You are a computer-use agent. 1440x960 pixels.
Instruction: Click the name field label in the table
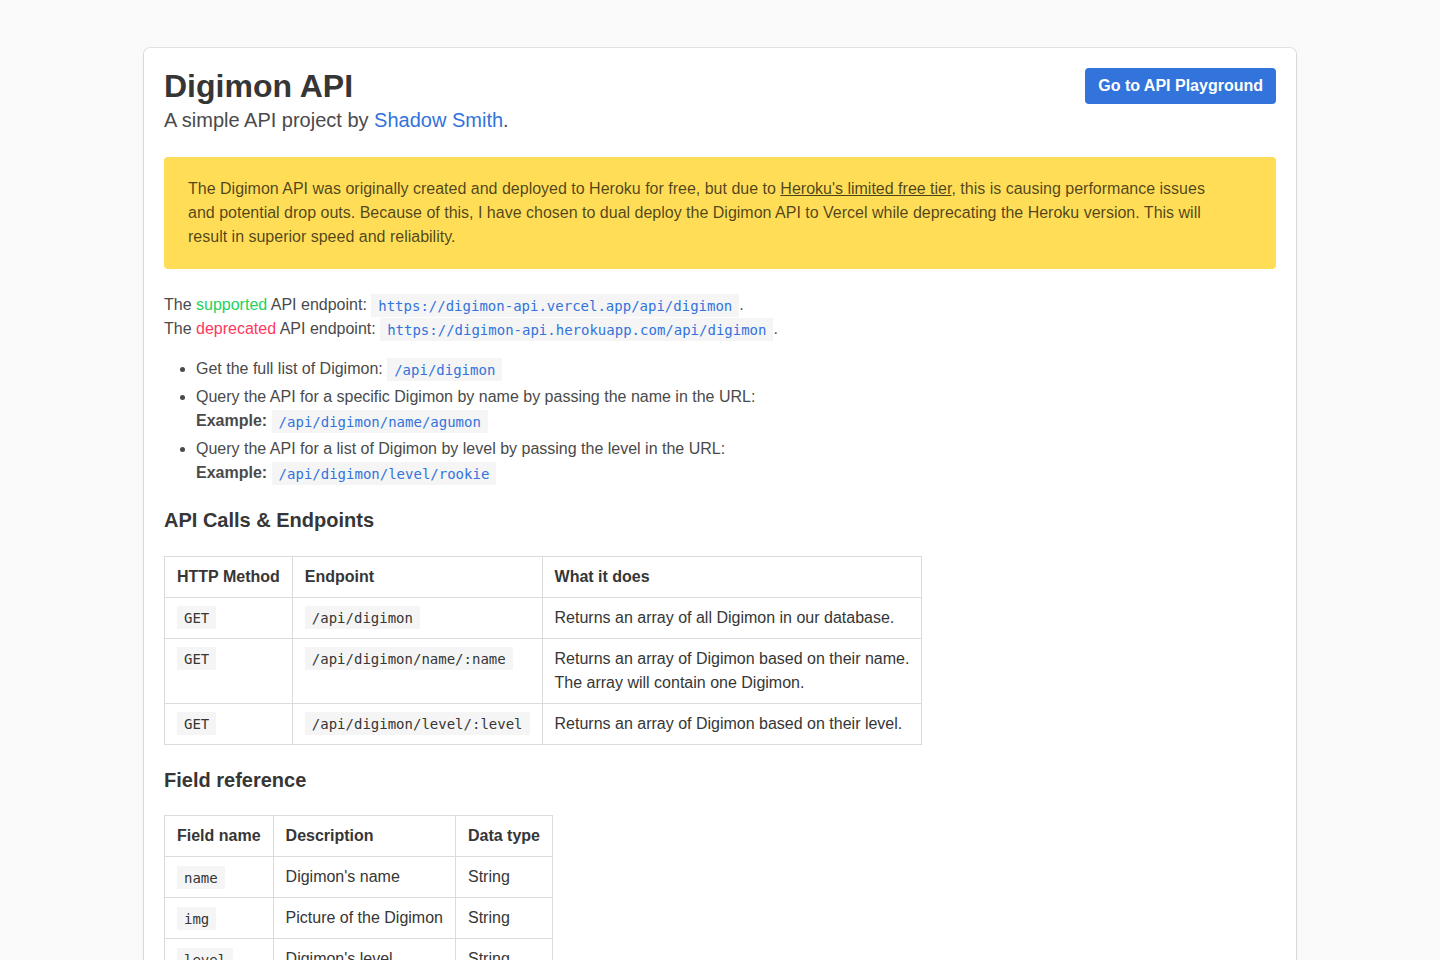pos(200,877)
